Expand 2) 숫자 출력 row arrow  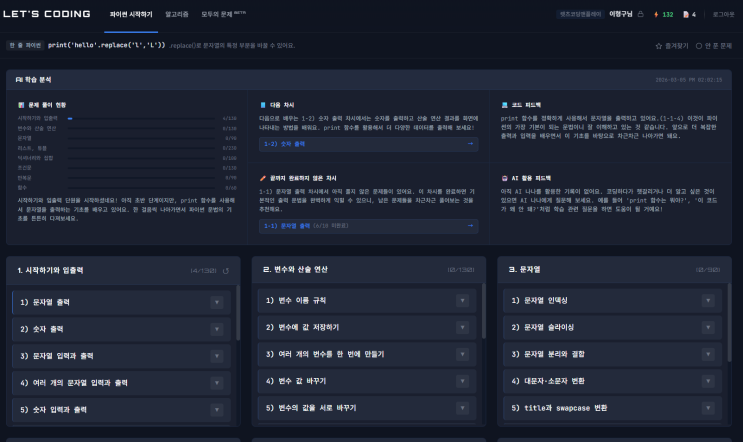[x=217, y=329]
